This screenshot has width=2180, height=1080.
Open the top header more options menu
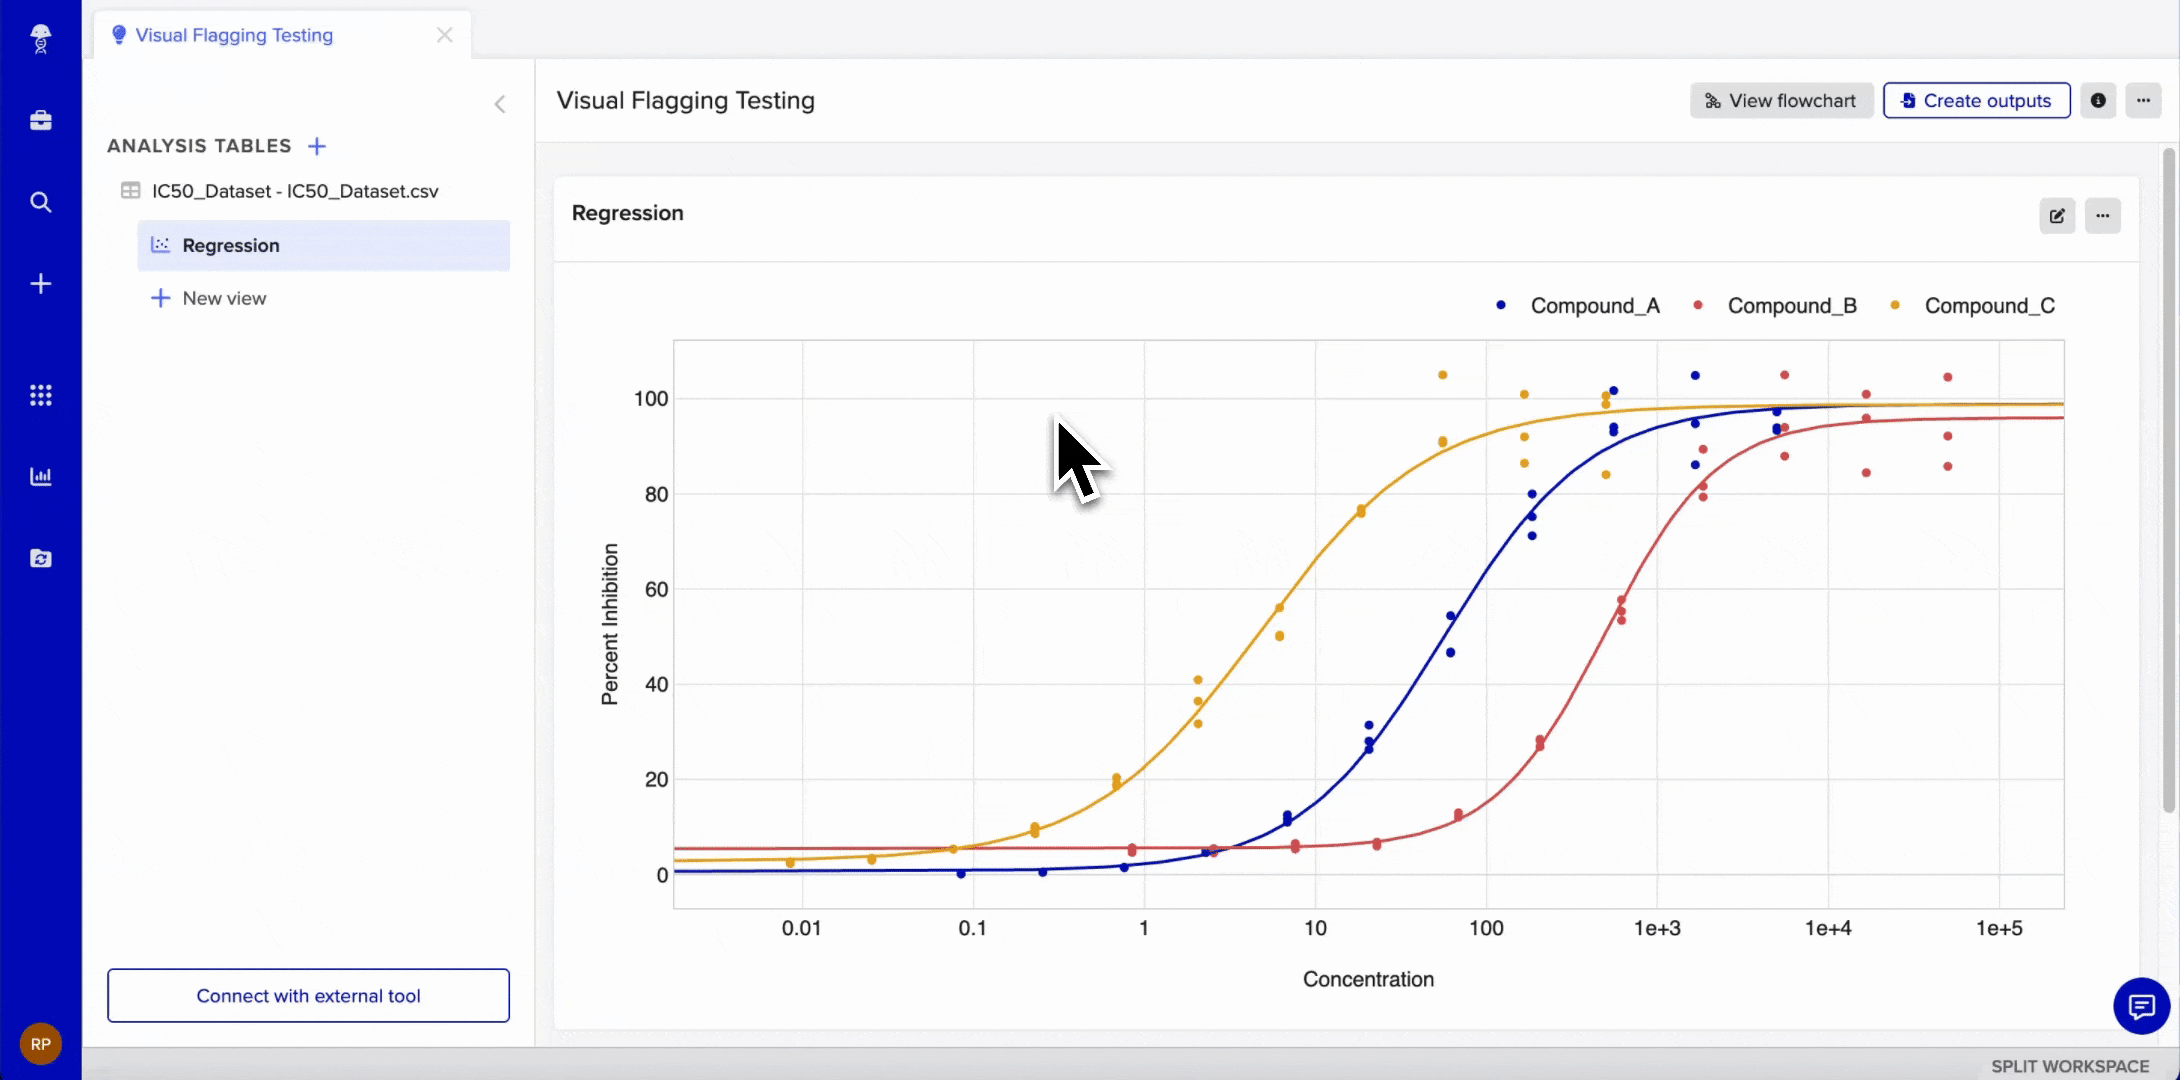coord(2143,101)
